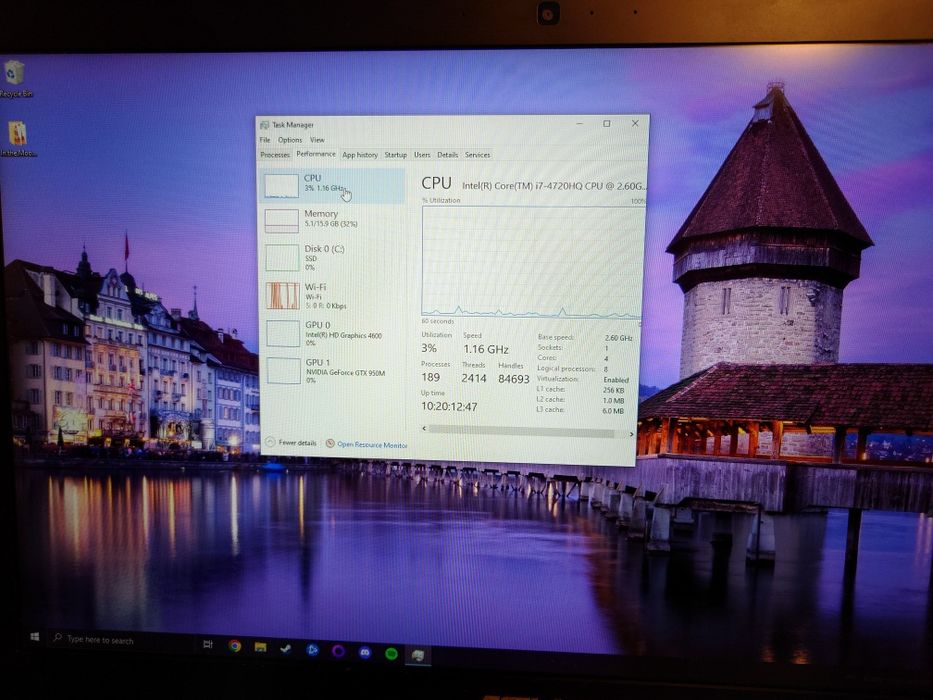The image size is (933, 700).
Task: Open the File menu in Task Manager
Action: [x=265, y=140]
